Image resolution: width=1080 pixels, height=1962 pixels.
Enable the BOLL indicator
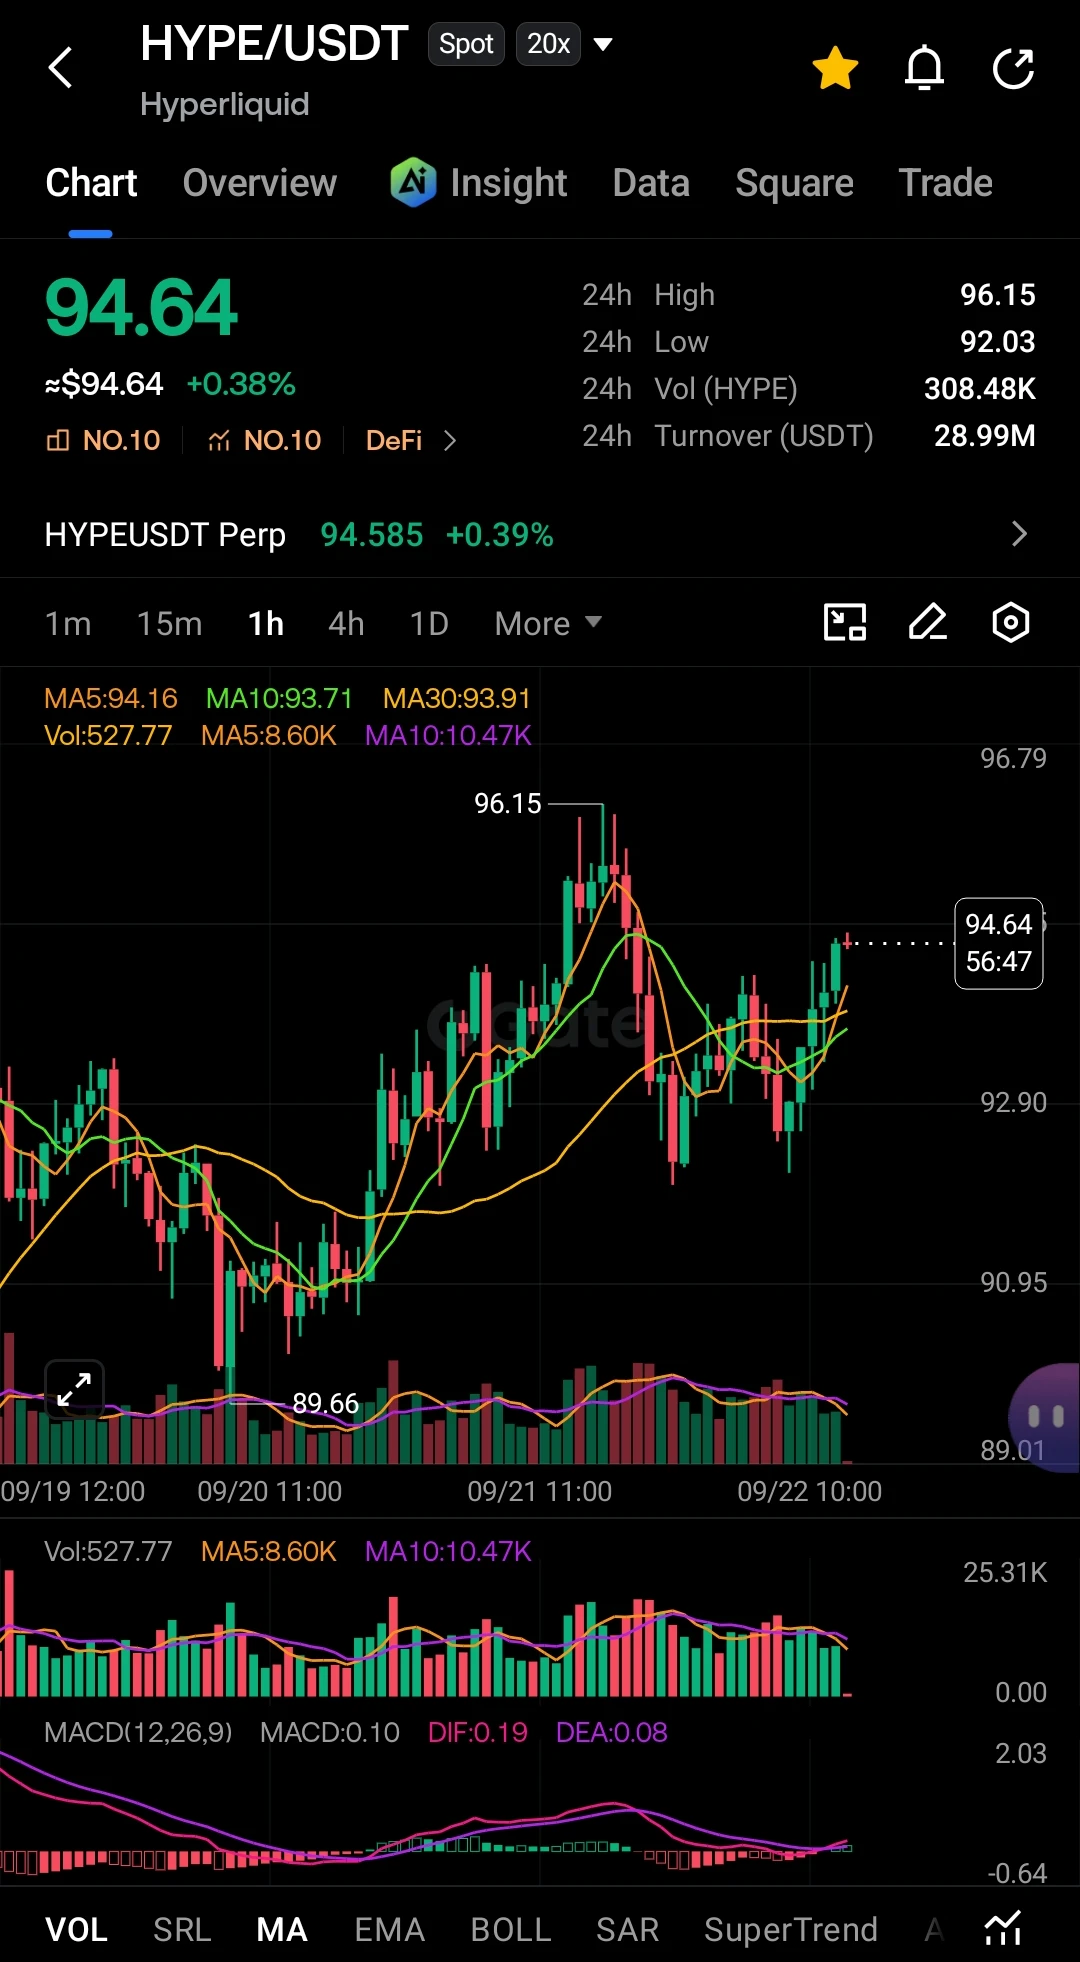pyautogui.click(x=511, y=1930)
